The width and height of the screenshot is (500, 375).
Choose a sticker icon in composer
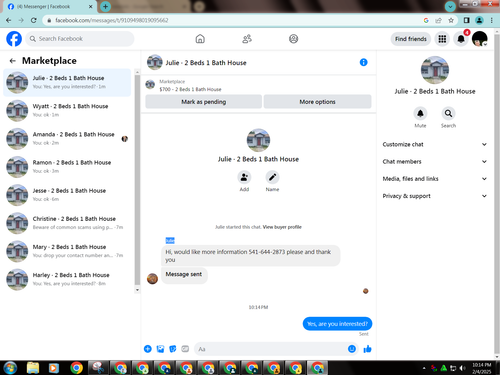click(173, 349)
